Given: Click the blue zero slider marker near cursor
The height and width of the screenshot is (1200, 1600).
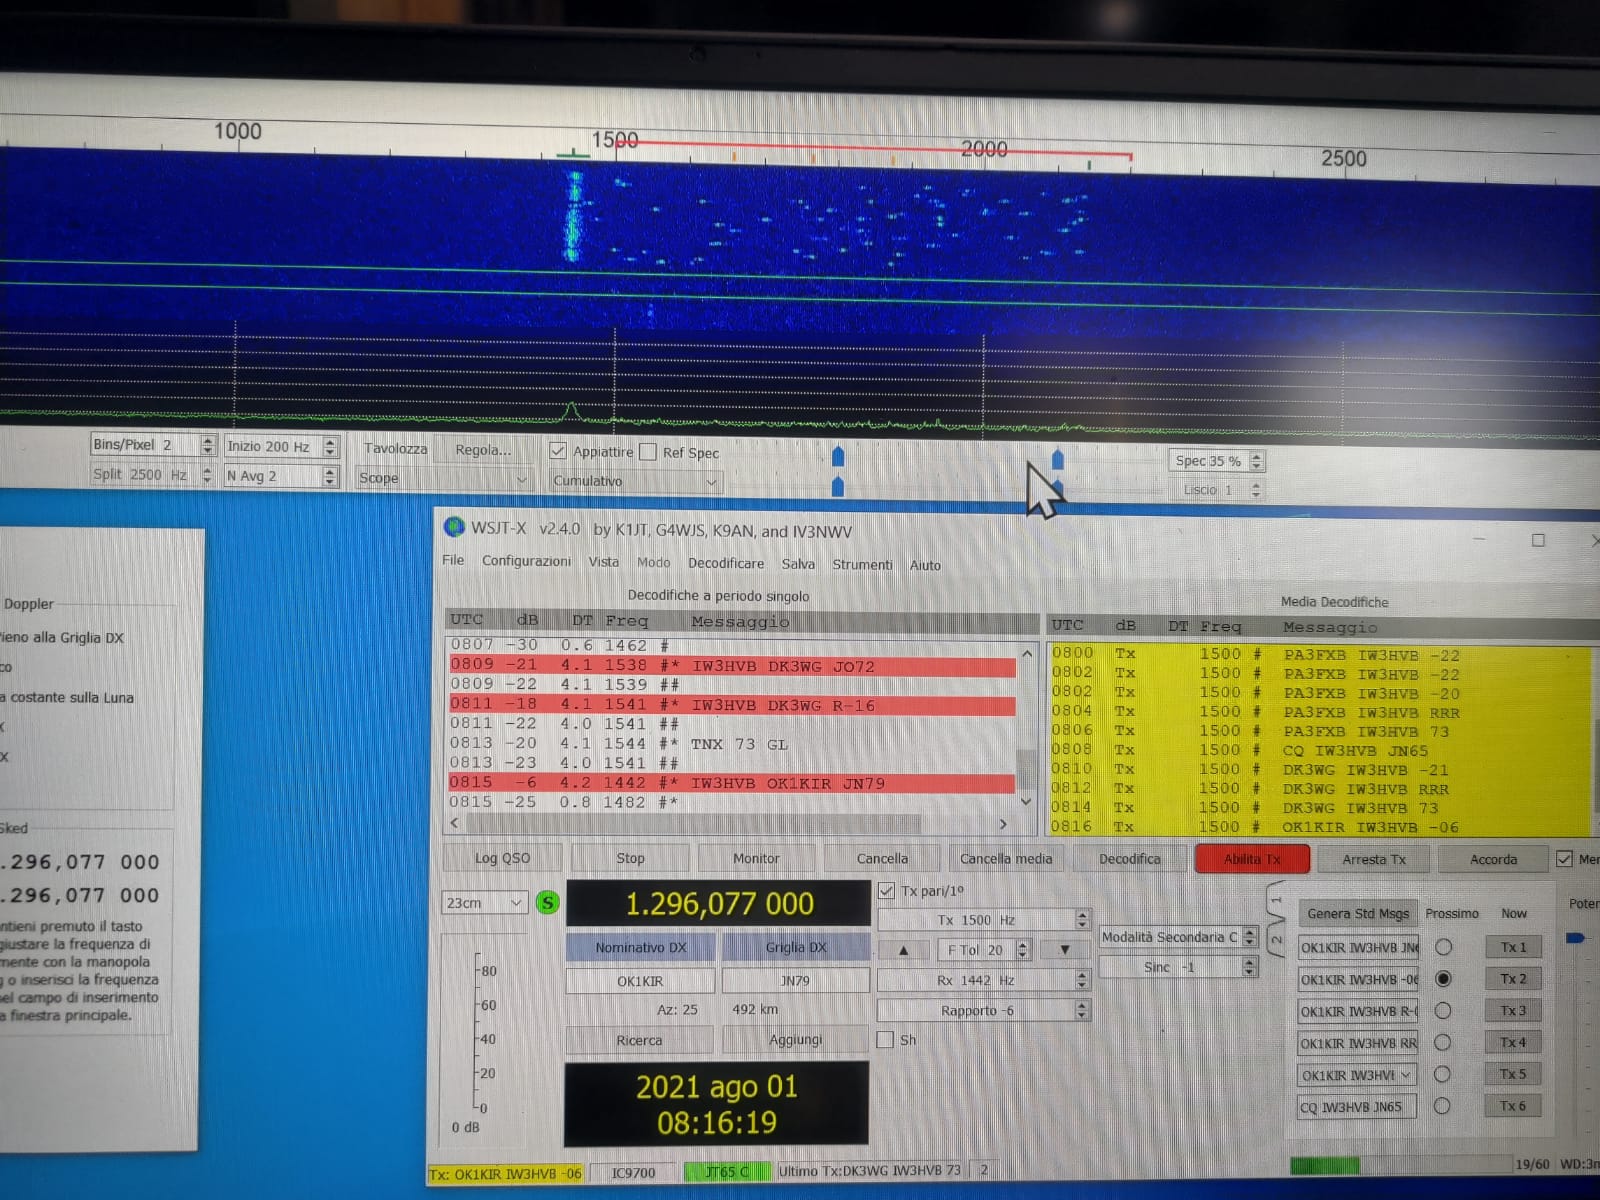Looking at the screenshot, I should coord(1058,460).
